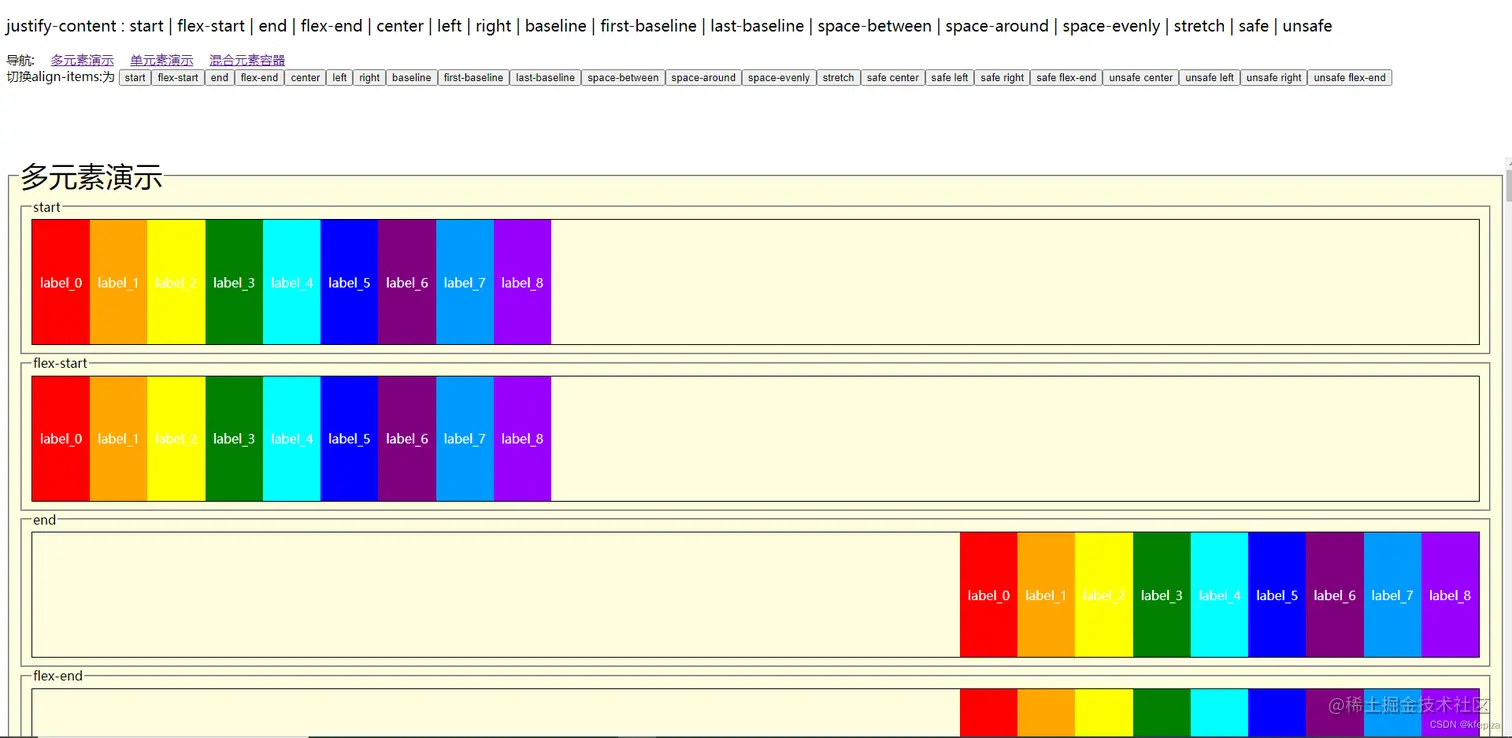Click blue label_5 box in end row
Image resolution: width=1512 pixels, height=738 pixels.
tap(1277, 595)
